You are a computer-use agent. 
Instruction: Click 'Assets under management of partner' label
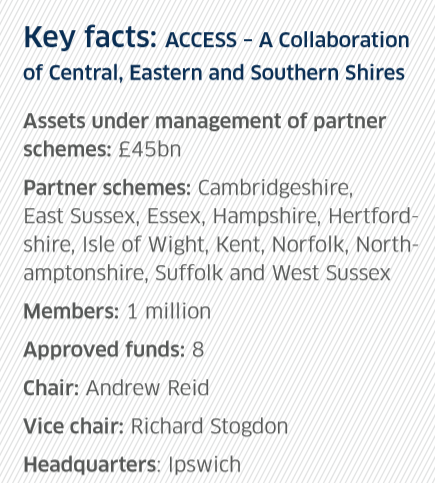point(205,121)
